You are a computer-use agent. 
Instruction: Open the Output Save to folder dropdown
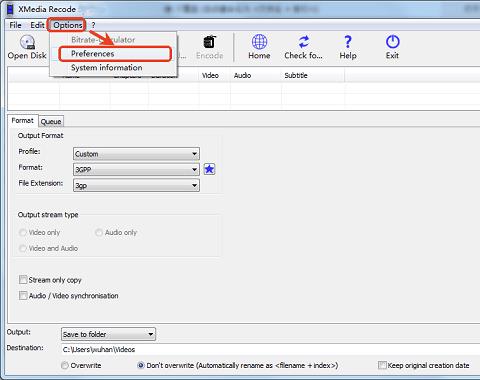coord(108,334)
